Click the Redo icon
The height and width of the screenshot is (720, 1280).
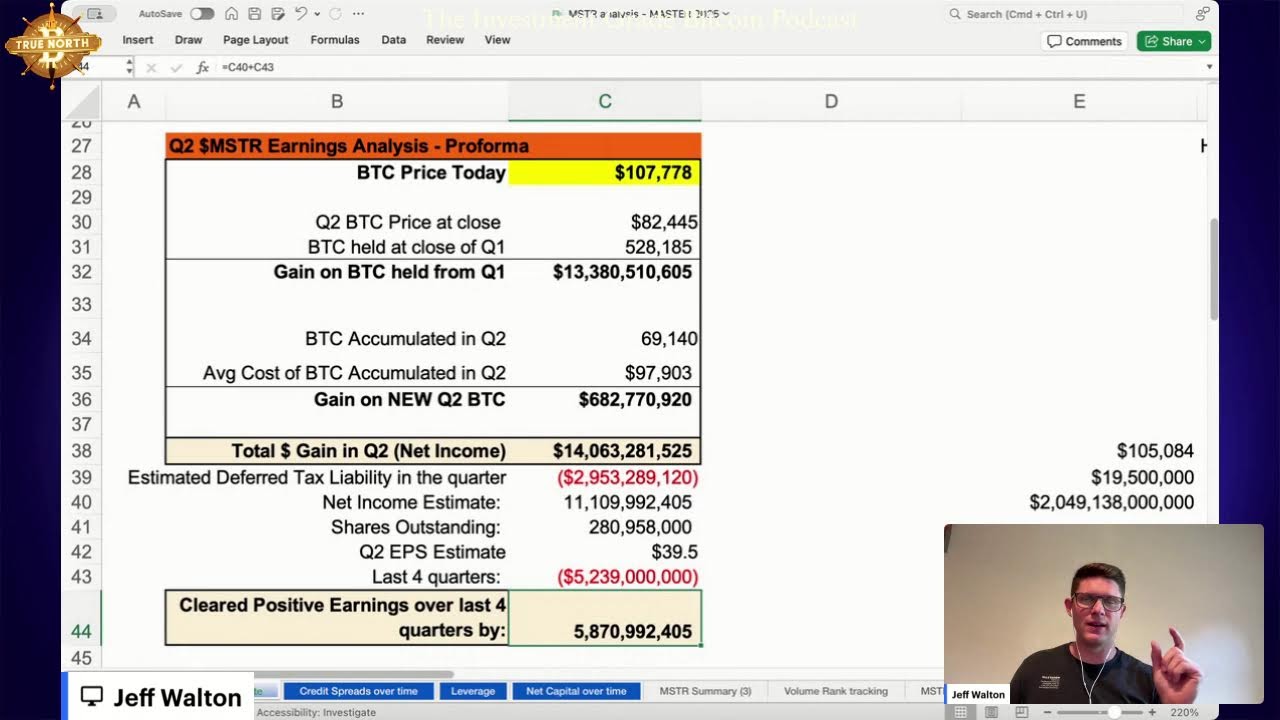coord(335,14)
